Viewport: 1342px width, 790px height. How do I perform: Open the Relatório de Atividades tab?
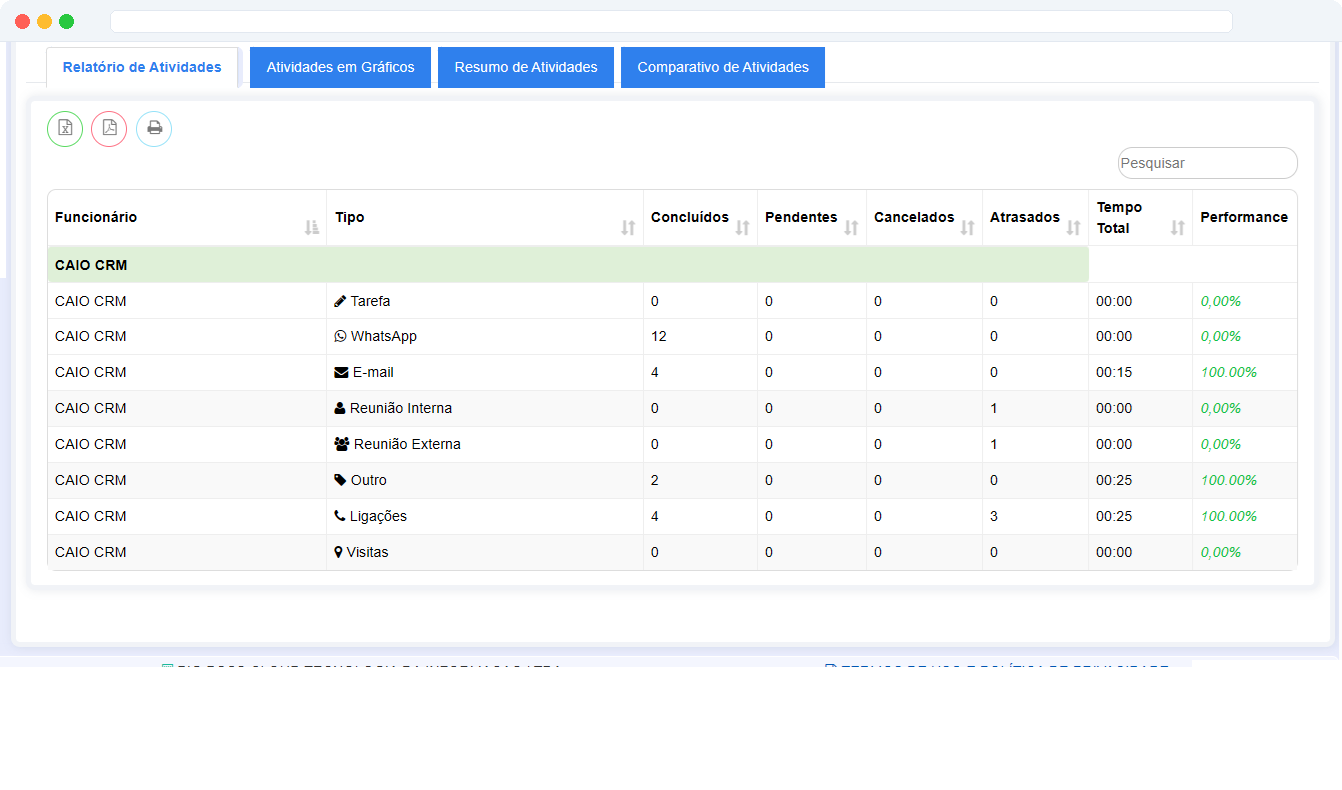tap(142, 67)
